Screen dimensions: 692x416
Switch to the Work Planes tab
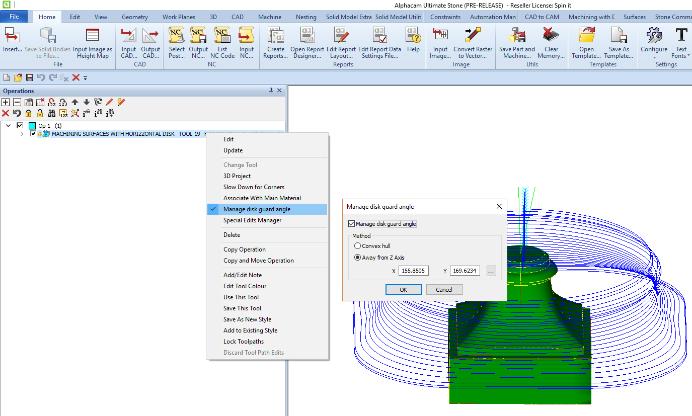tap(179, 17)
